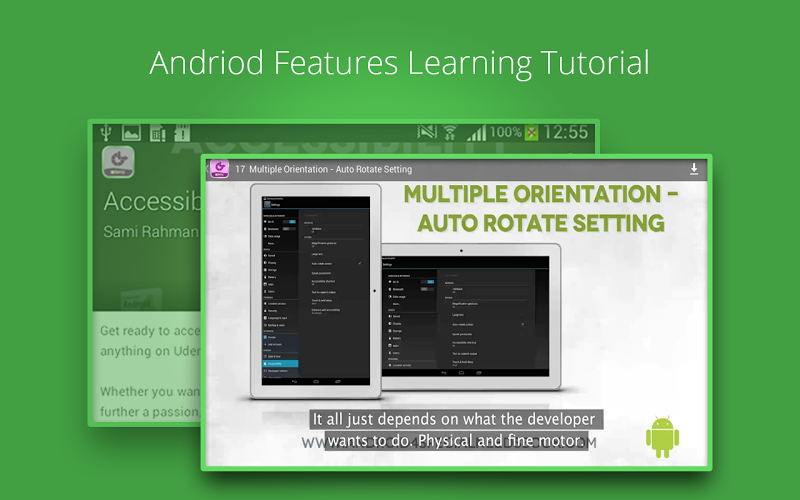
Task: Tap the 'MULTIPLE ORIENTATION – AUTO ROTATE SETTING' slide heading
Action: 541,208
